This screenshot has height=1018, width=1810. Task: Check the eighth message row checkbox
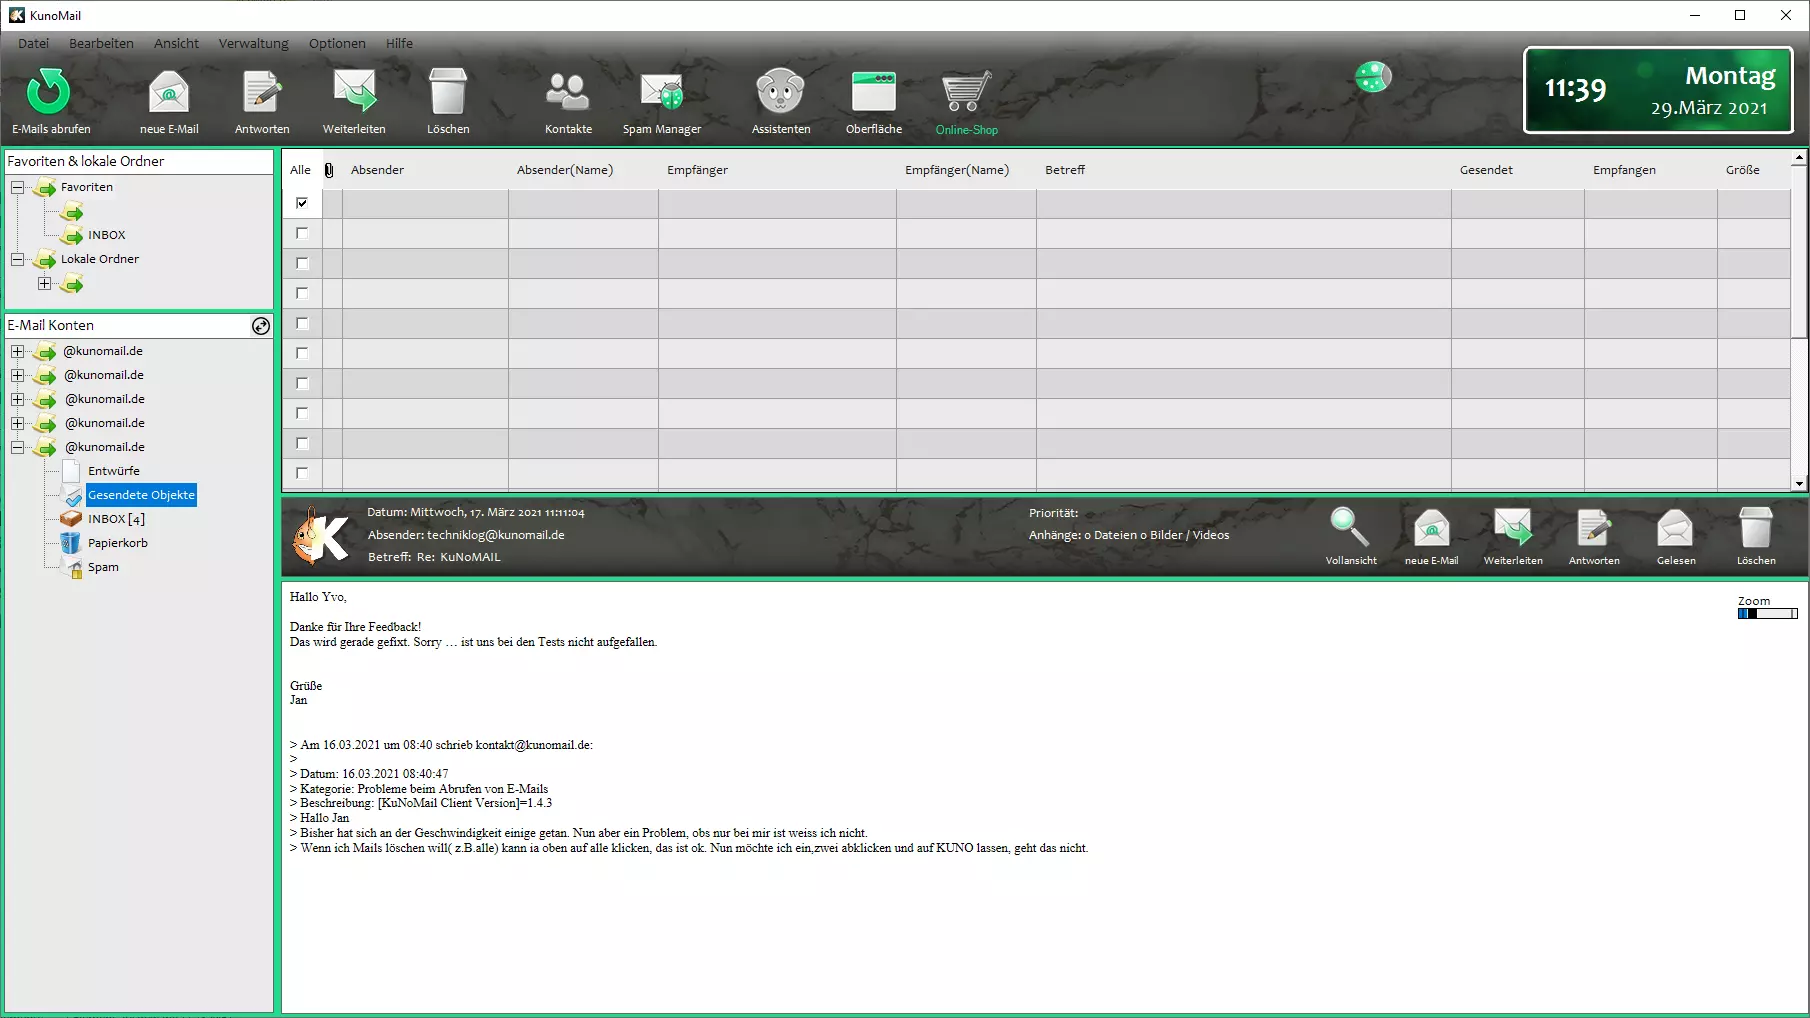(x=302, y=413)
